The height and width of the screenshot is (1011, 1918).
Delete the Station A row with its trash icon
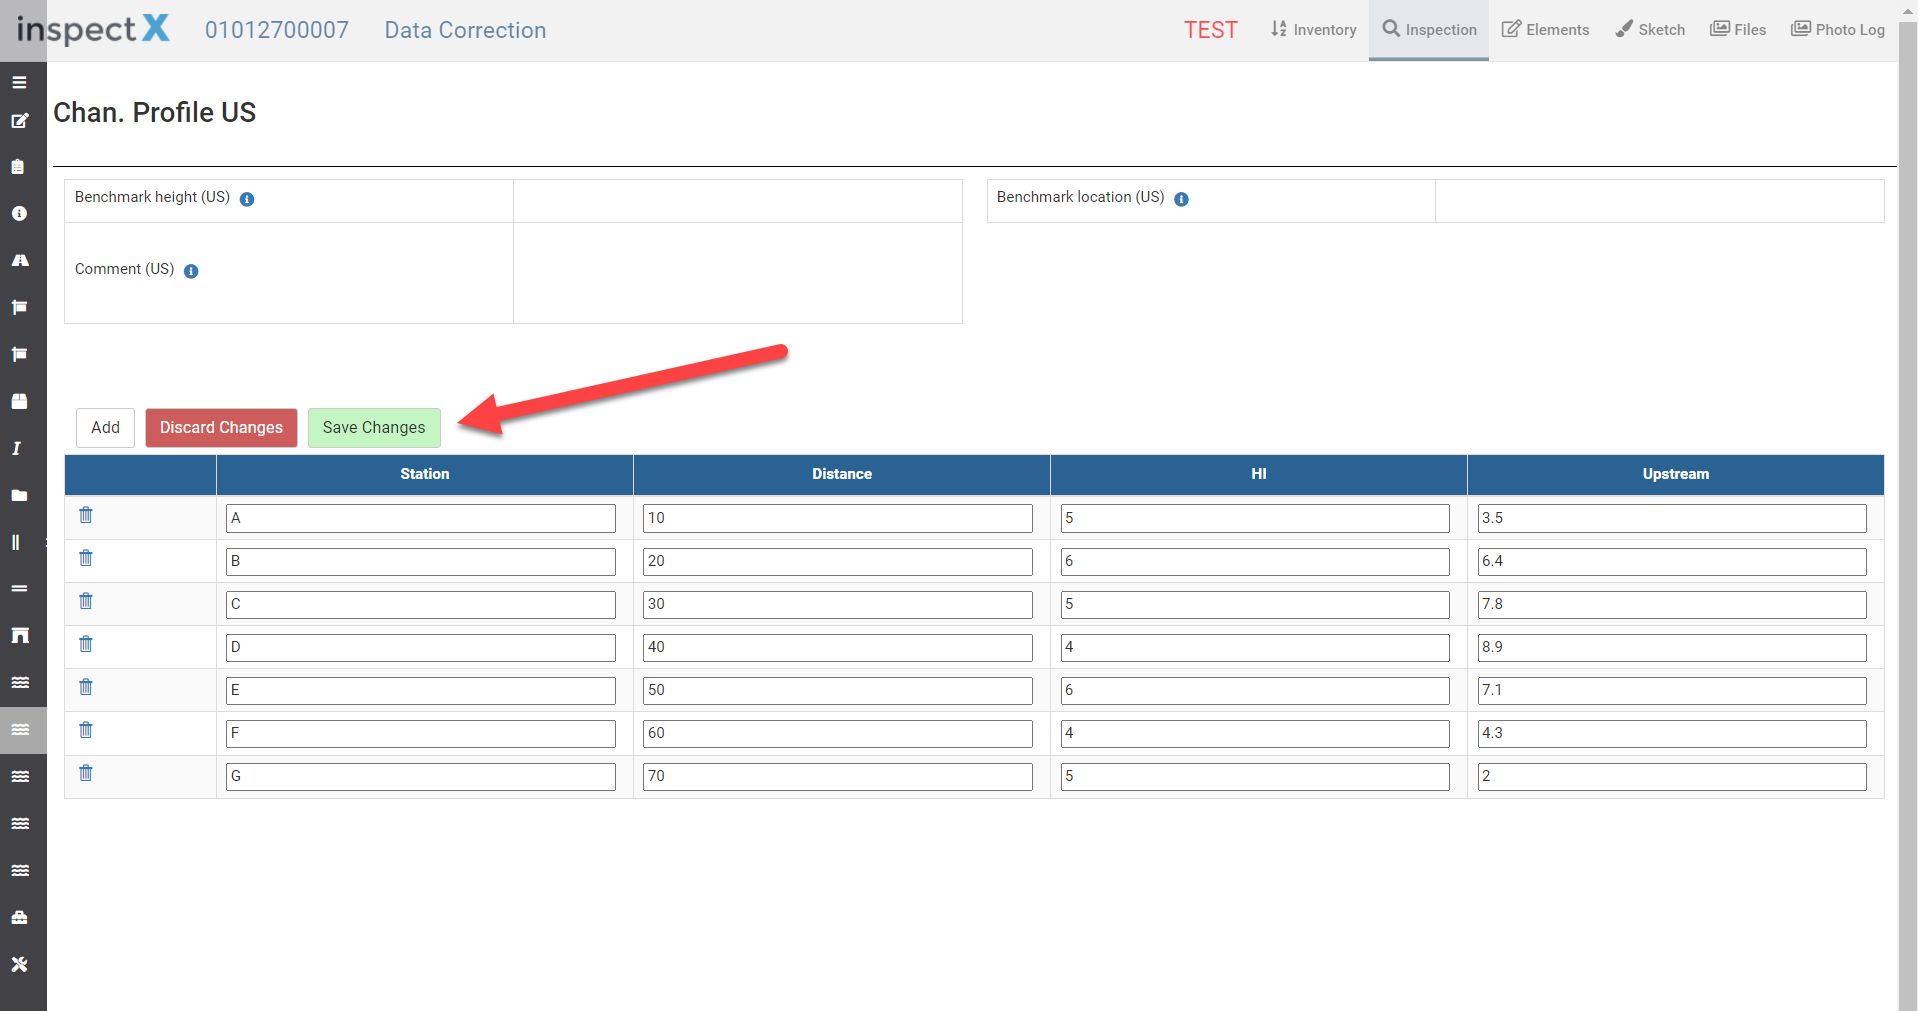click(86, 515)
